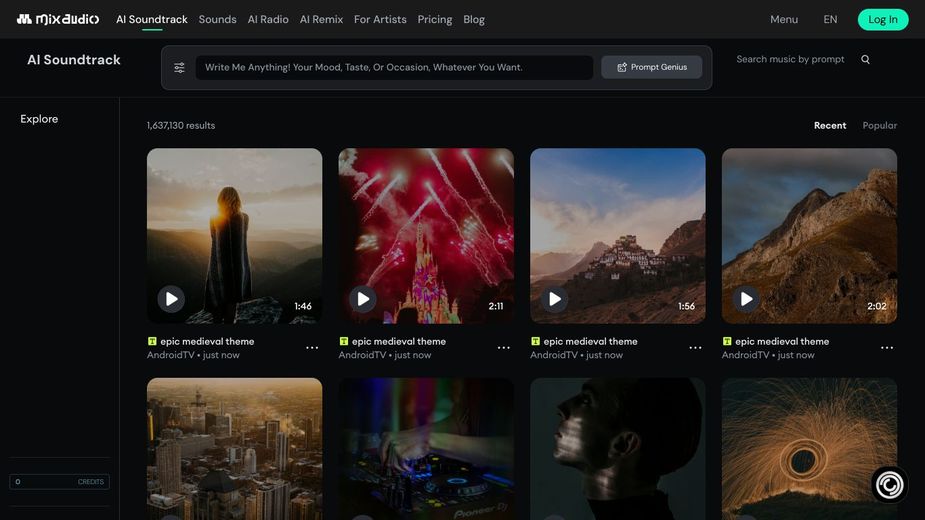Play the rocky mountain track
Viewport: 925px width, 520px height.
746,299
